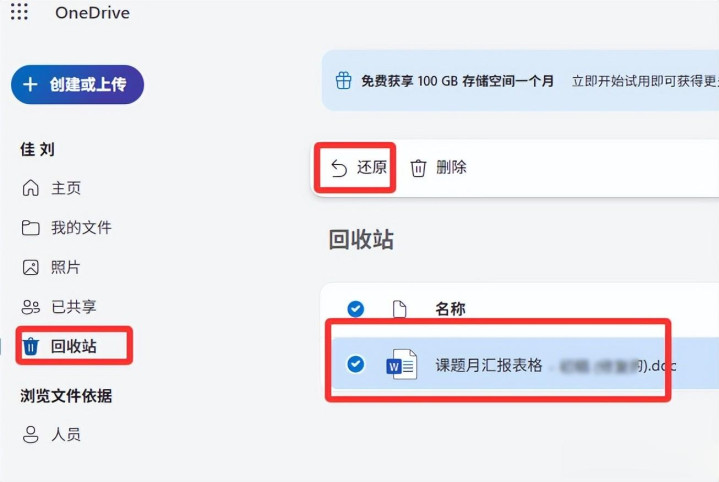This screenshot has height=482, width=719.
Task: Toggle the select-all checkbox in header
Action: pyautogui.click(x=356, y=309)
